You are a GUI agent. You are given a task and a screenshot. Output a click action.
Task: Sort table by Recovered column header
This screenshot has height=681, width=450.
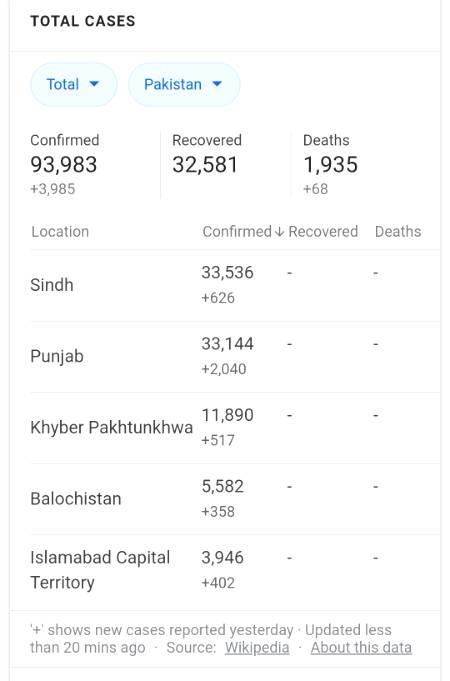[x=323, y=231]
